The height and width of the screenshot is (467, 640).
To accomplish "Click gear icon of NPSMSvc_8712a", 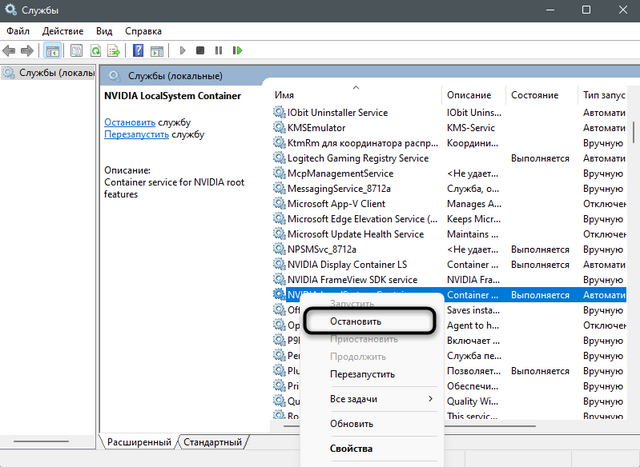I will (x=279, y=249).
